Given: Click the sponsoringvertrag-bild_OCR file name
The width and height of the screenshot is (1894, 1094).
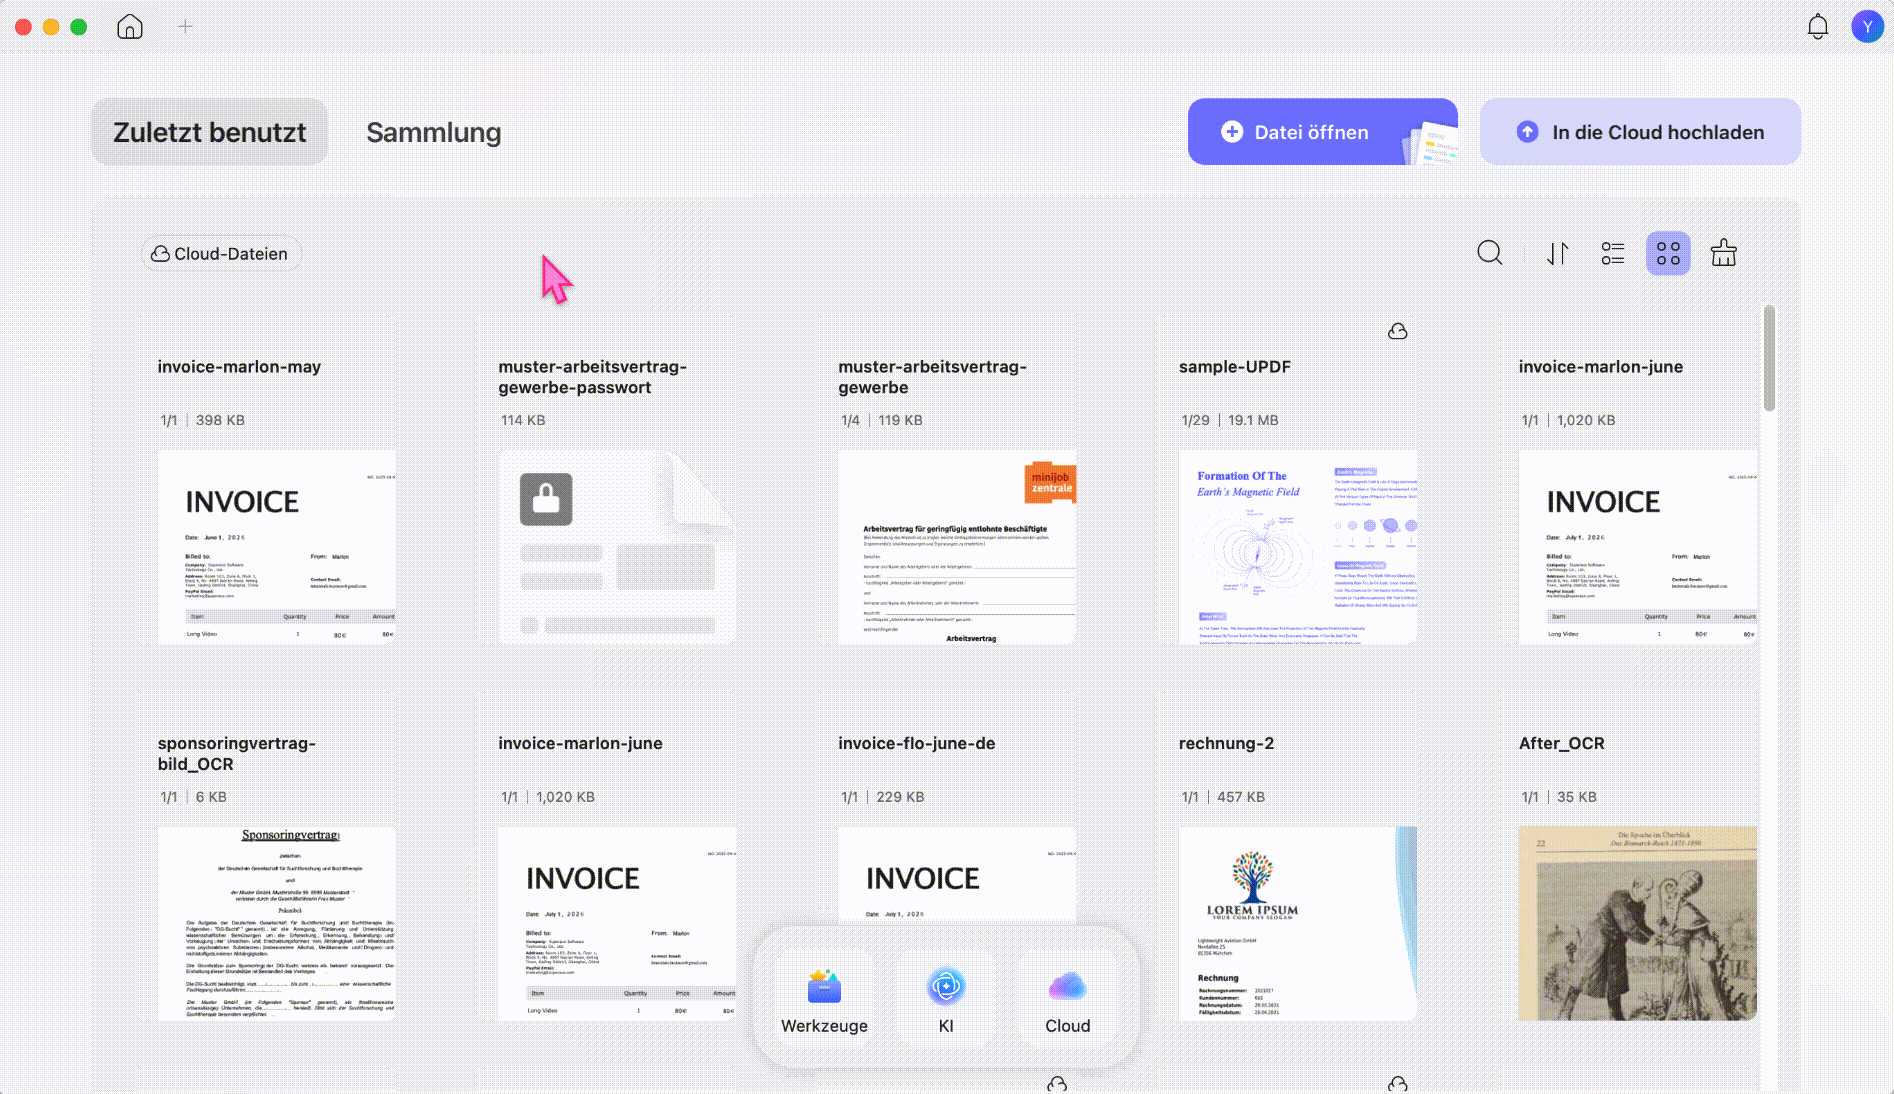Looking at the screenshot, I should click(x=237, y=754).
